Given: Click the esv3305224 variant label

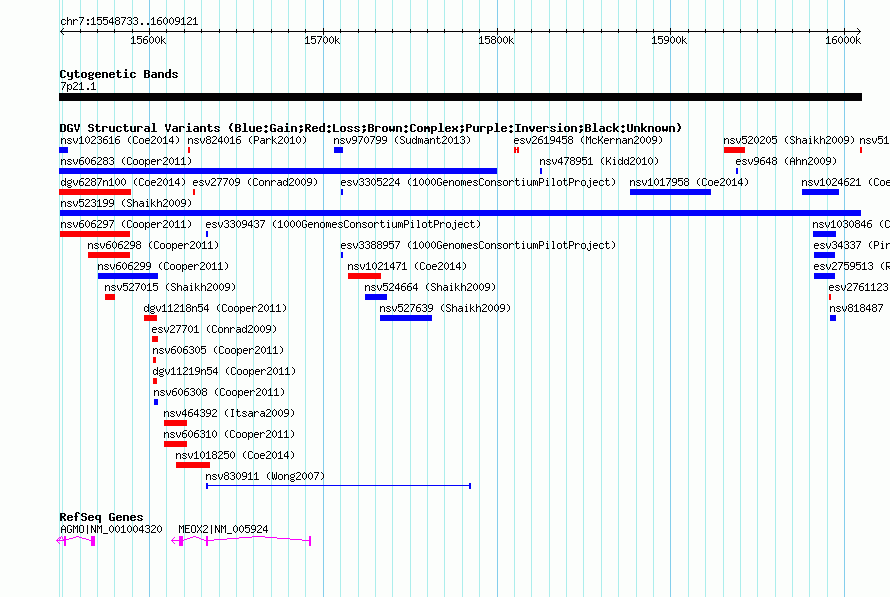Looking at the screenshot, I should click(x=478, y=182).
